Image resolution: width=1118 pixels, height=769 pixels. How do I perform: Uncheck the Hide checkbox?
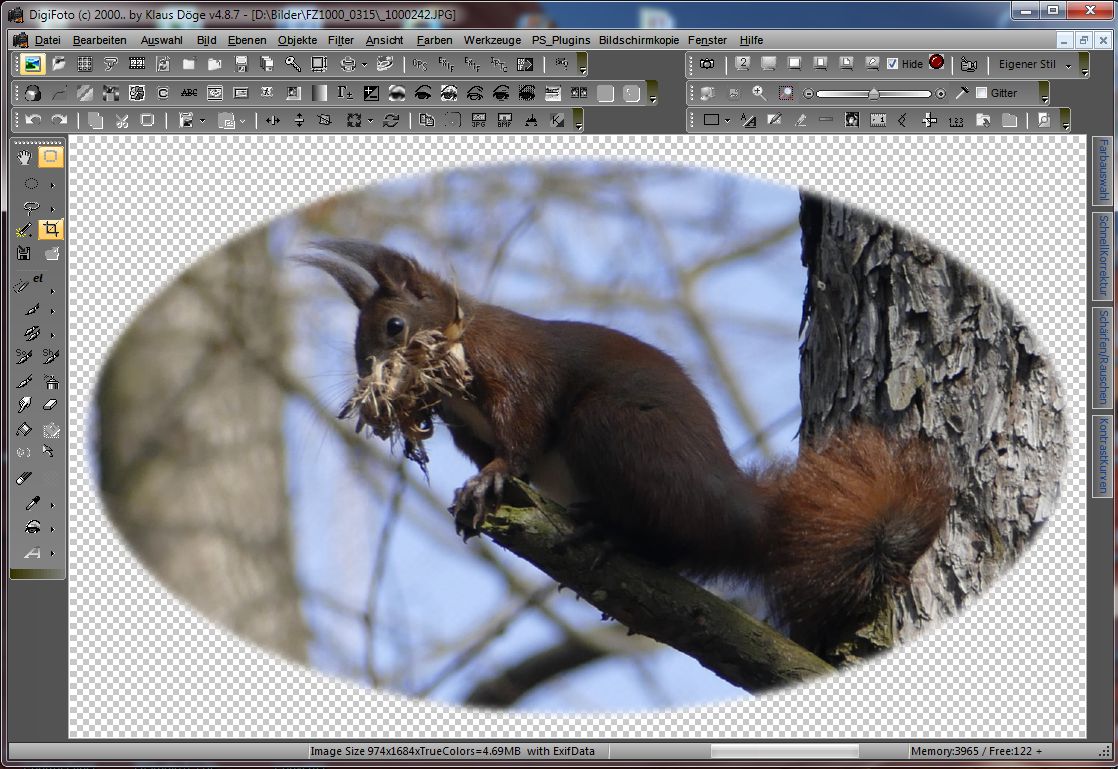pos(893,64)
